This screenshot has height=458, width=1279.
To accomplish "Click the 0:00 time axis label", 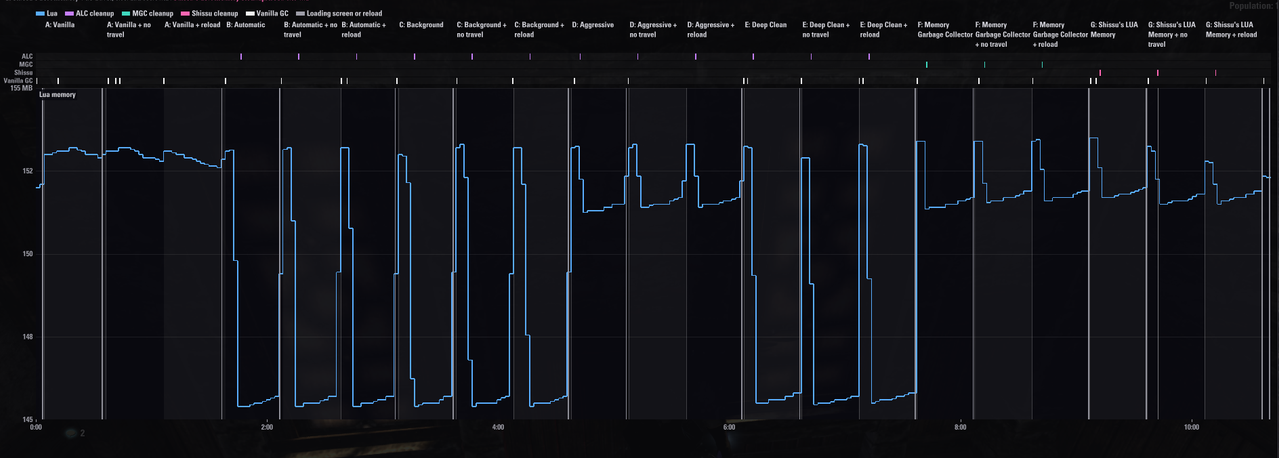I will click(36, 427).
